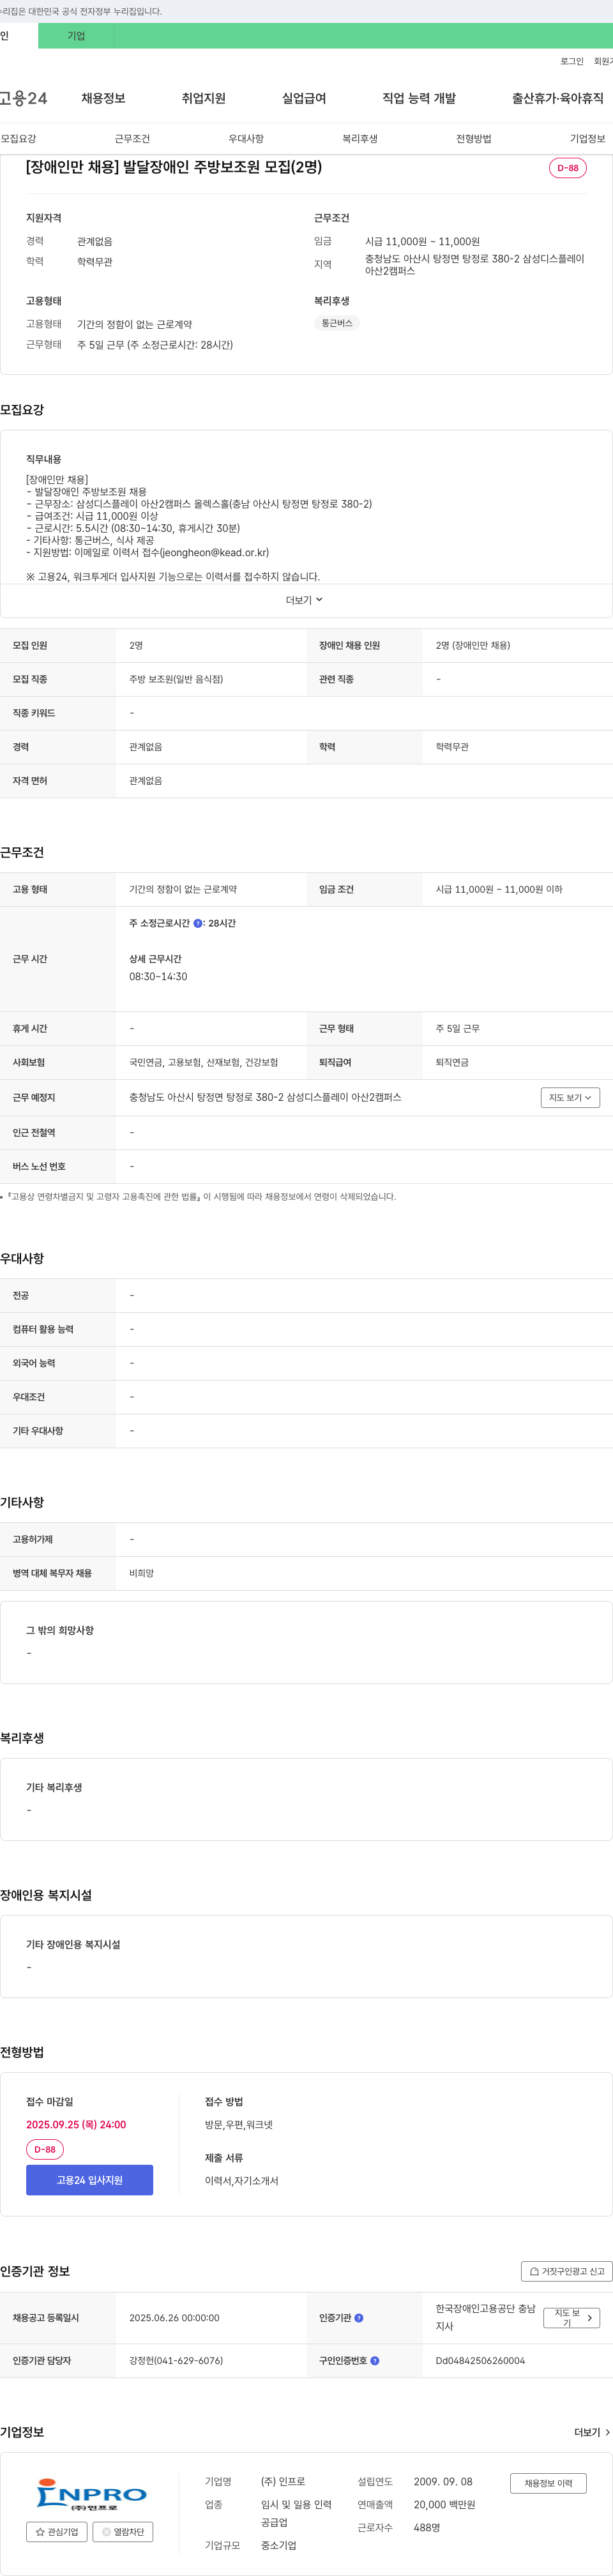Click the 20,000 백만원 revenue value
613x2576 pixels.
(444, 2505)
